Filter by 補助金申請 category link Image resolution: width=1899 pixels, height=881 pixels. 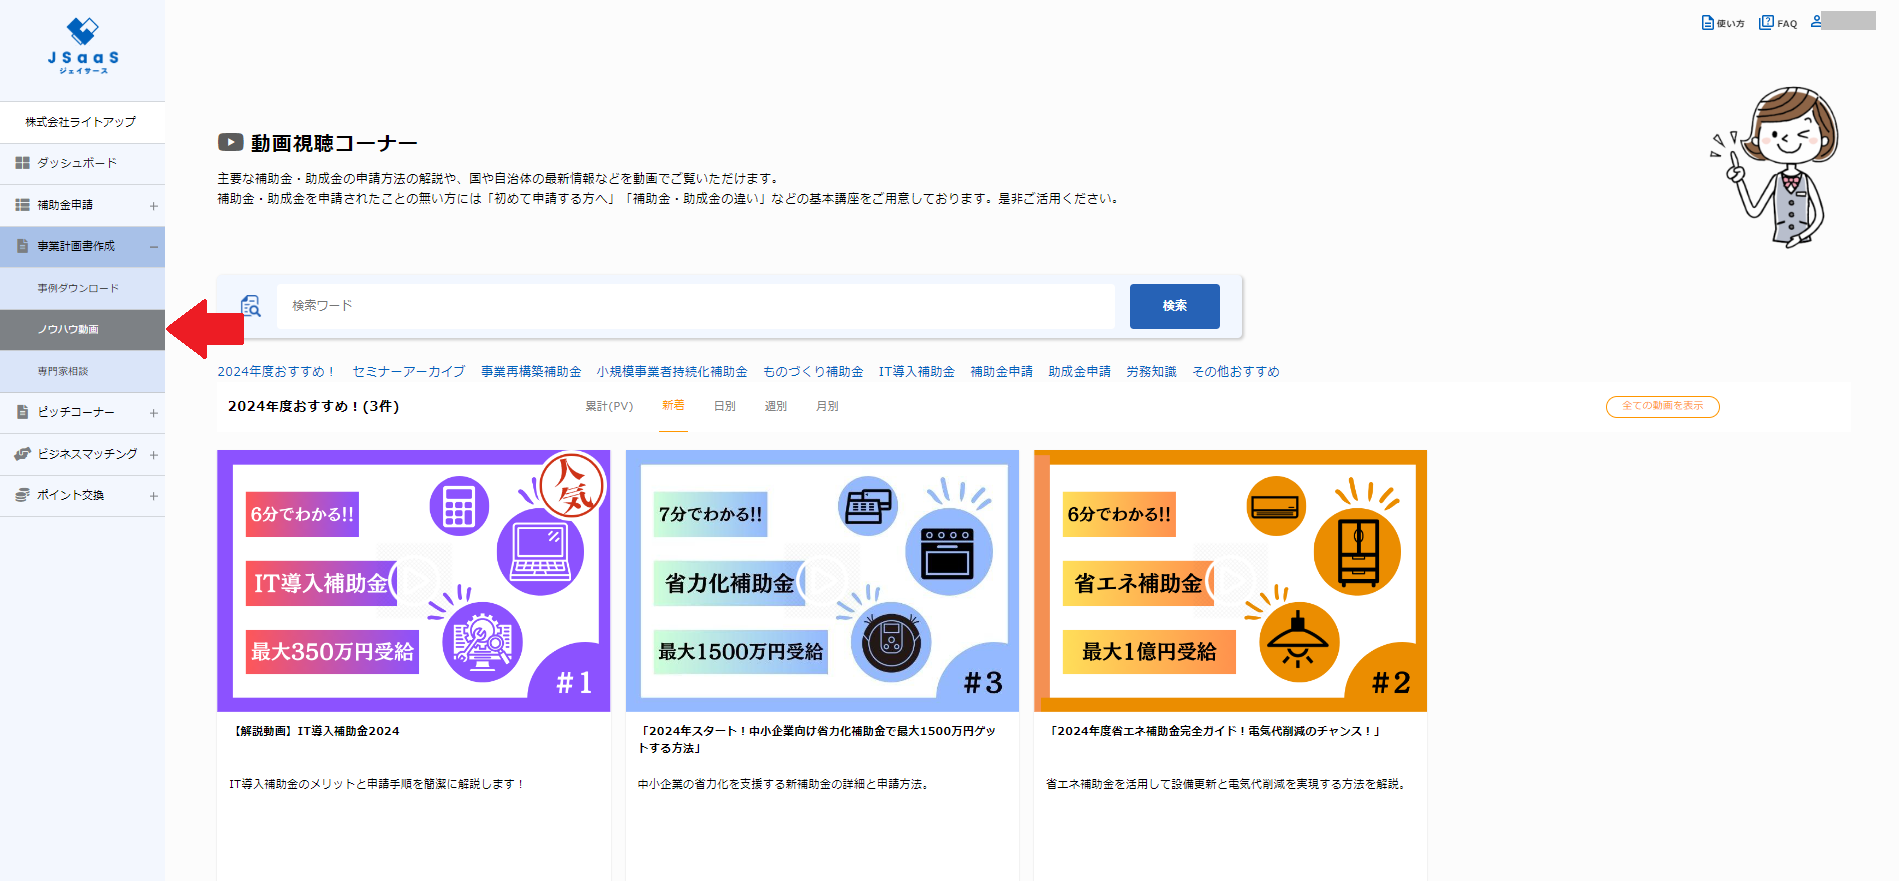(x=1002, y=372)
